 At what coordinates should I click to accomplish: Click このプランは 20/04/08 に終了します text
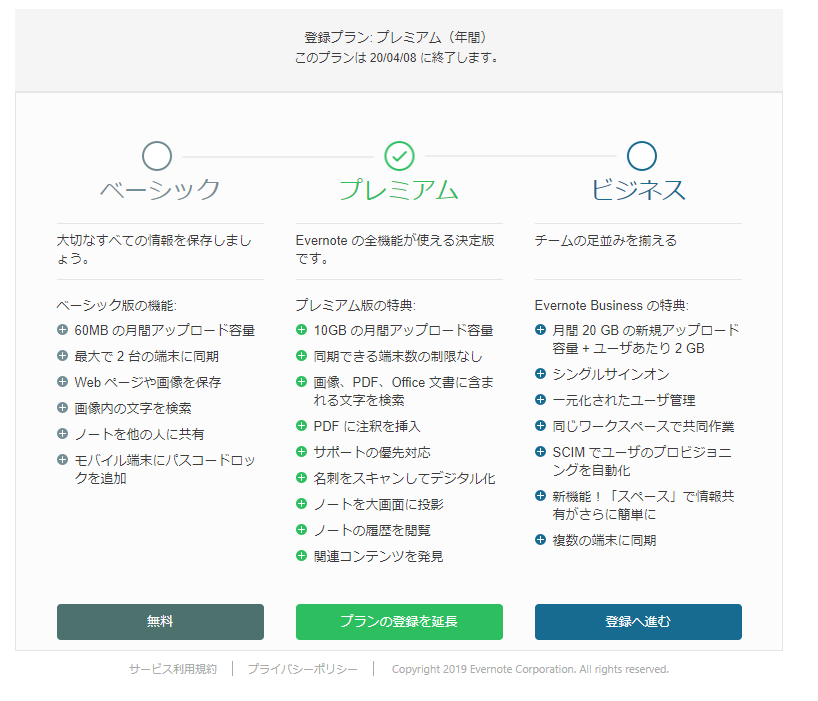pyautogui.click(x=398, y=57)
